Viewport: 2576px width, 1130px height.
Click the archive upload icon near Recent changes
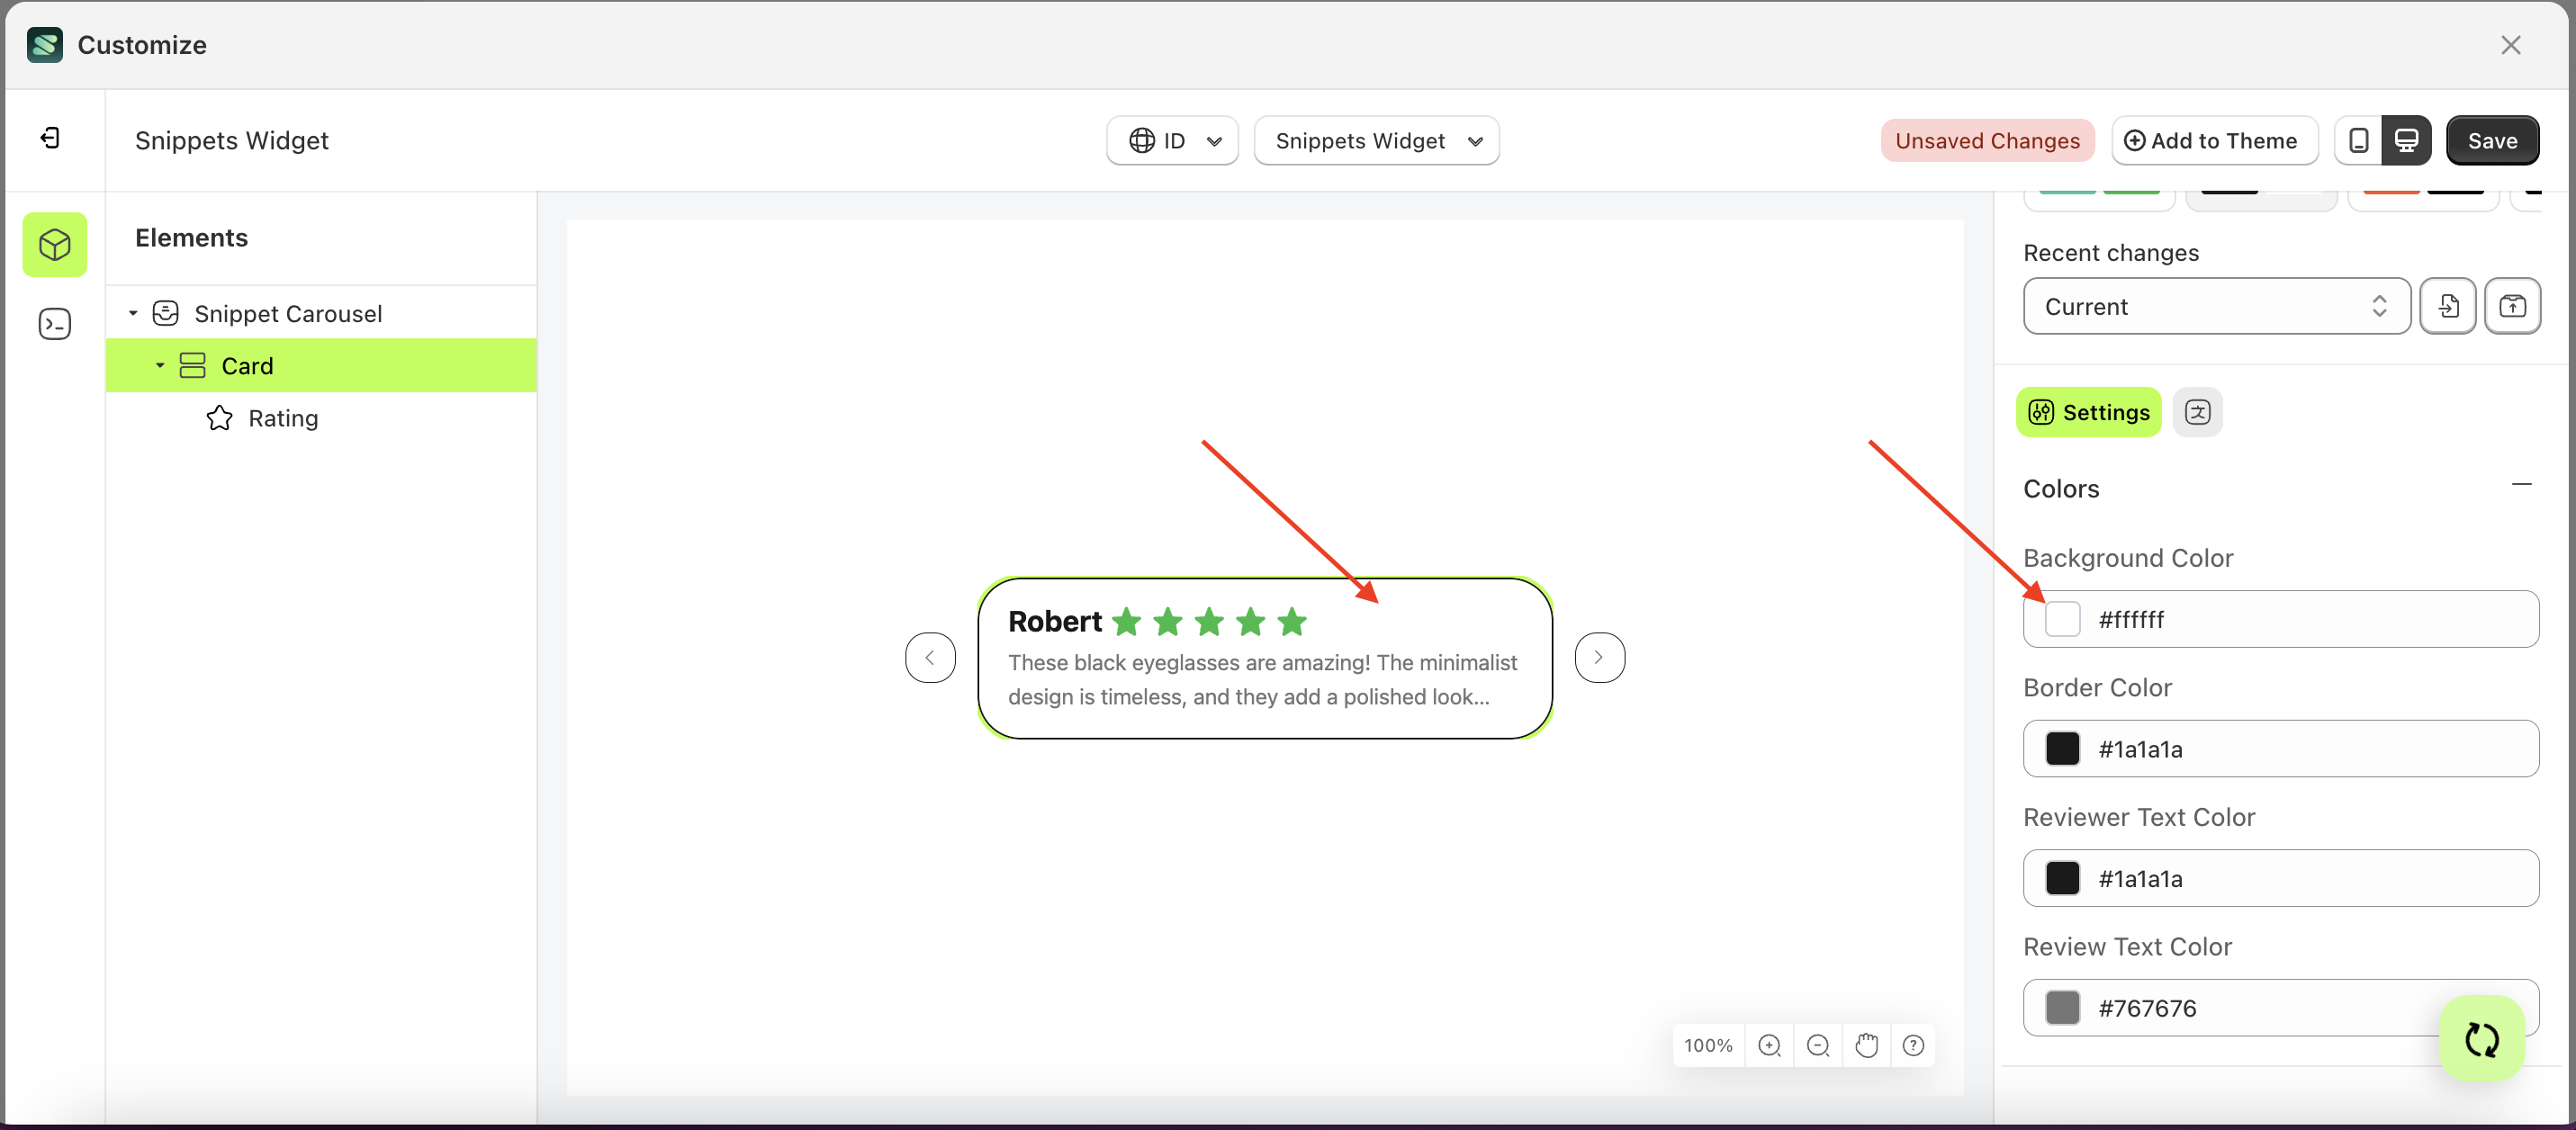click(2514, 306)
